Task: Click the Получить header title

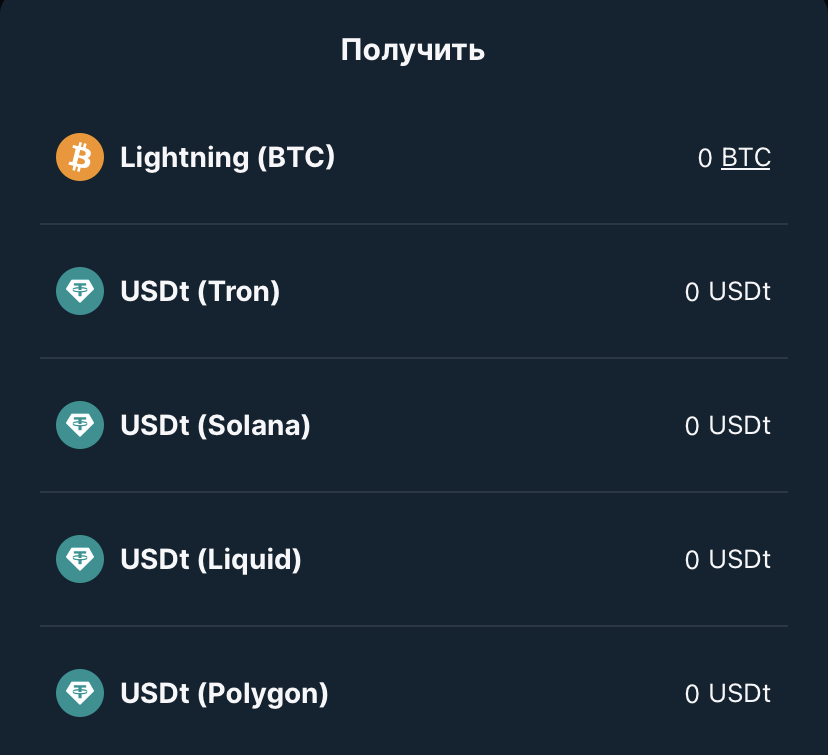Action: (x=412, y=50)
